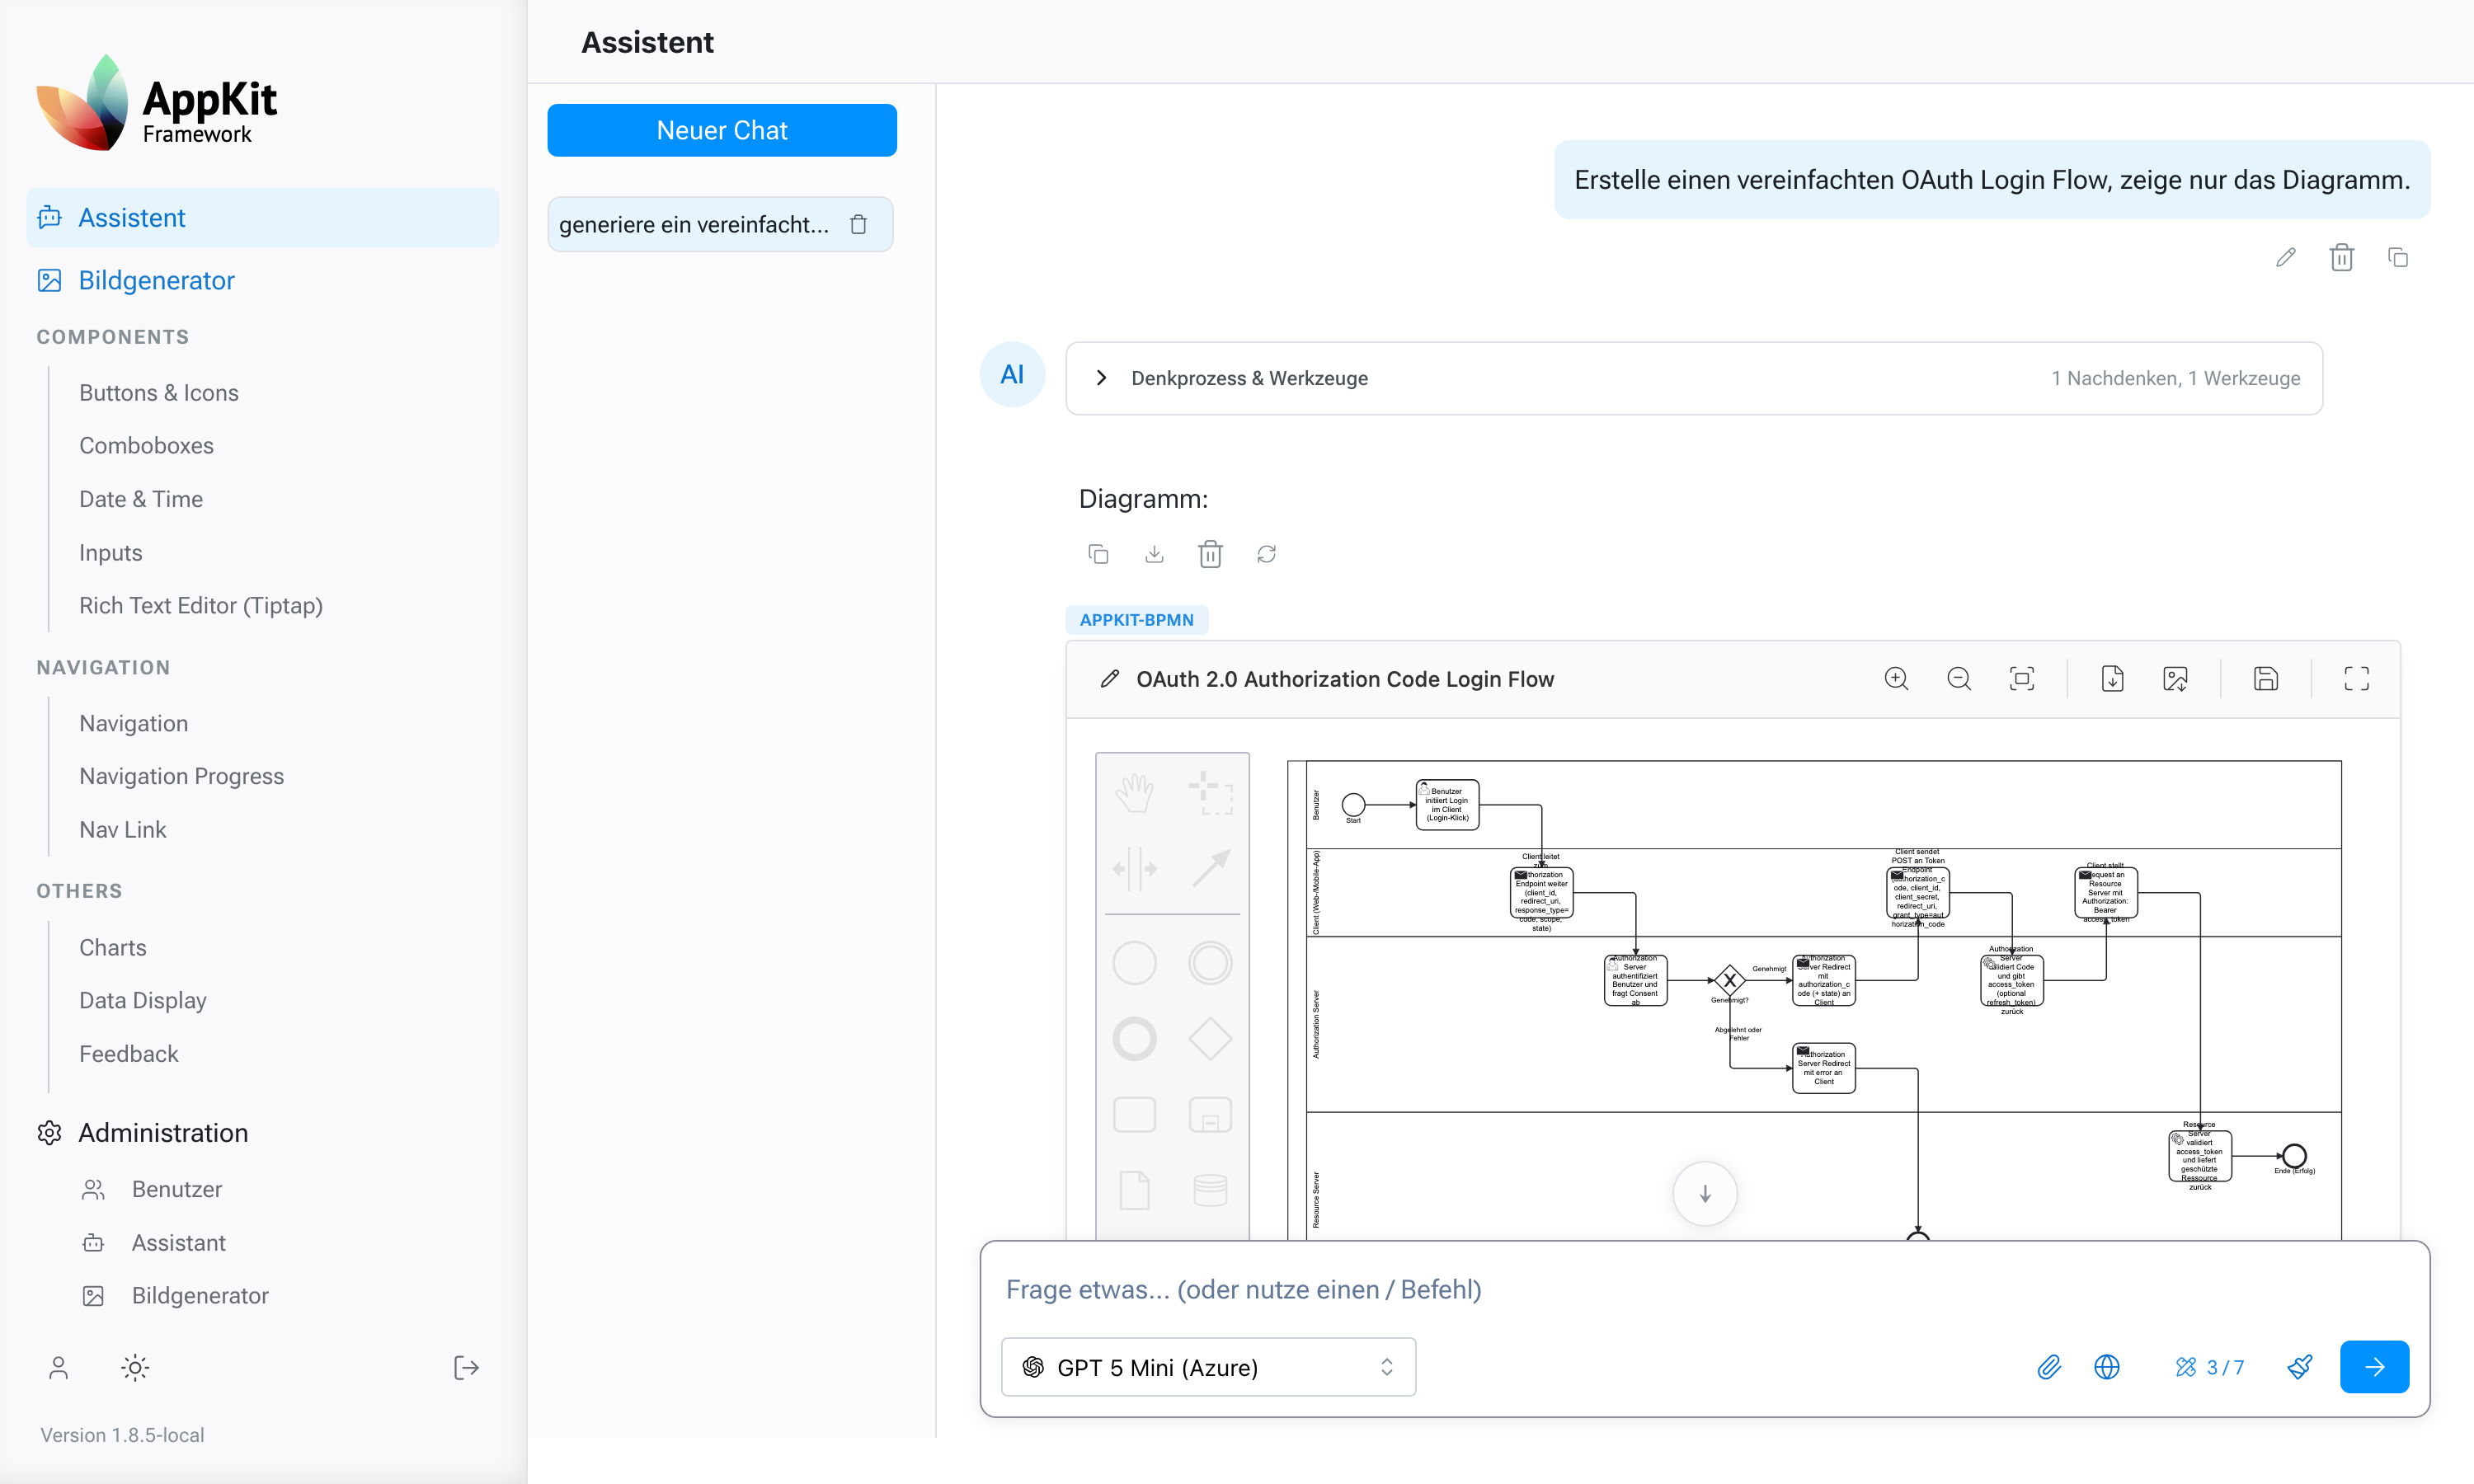Viewport: 2474px width, 1484px height.
Task: Open Assistent in sidebar
Action: [x=262, y=217]
